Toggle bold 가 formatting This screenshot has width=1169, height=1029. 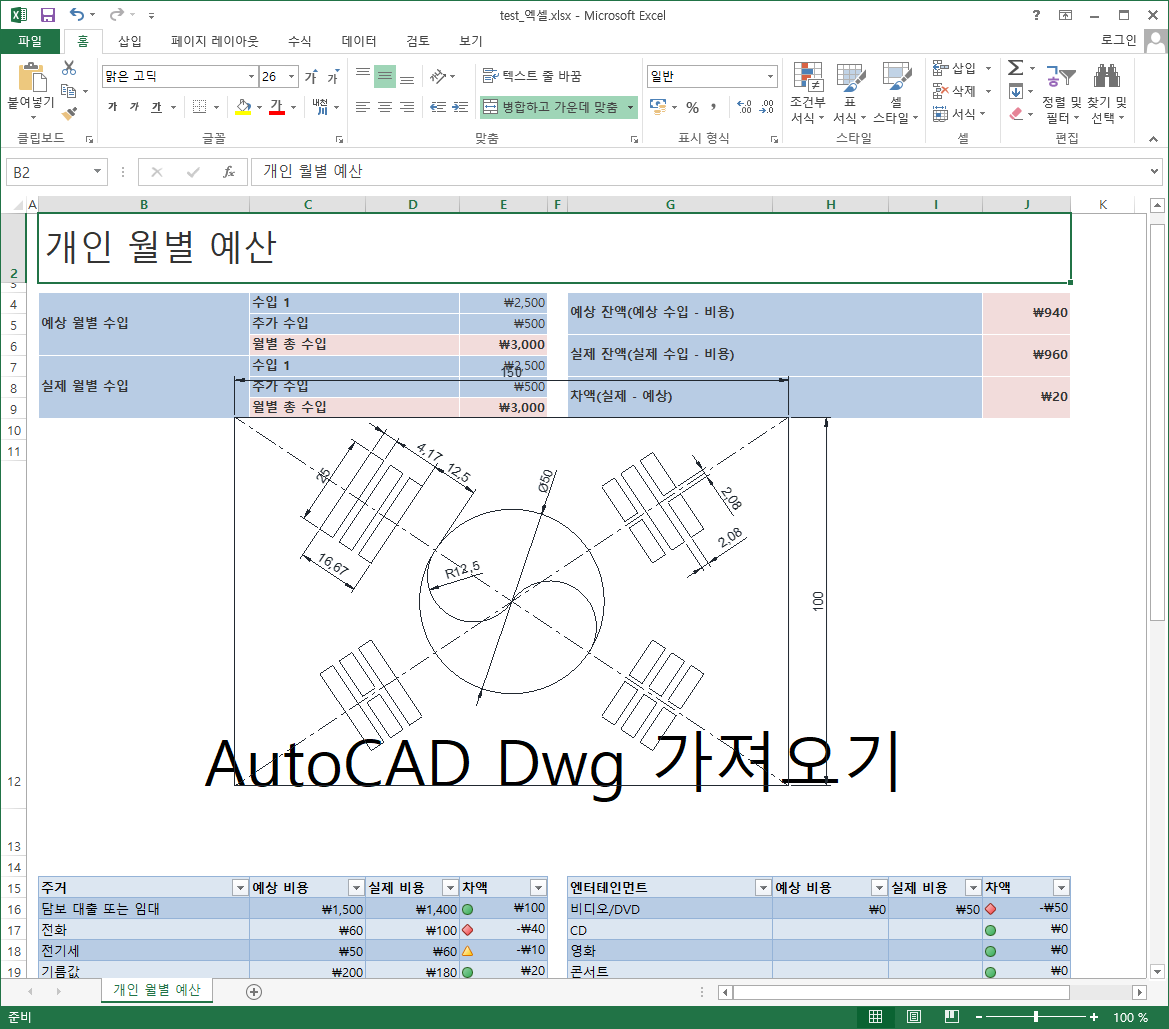113,107
